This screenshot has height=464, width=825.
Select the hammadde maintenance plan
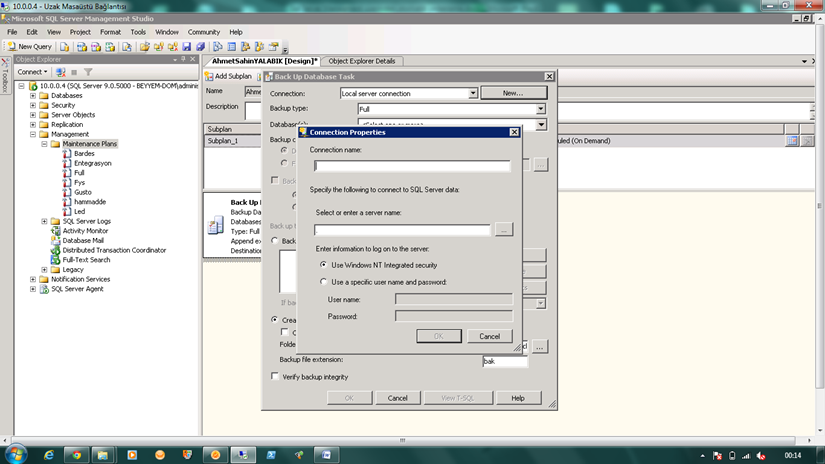tap(90, 201)
